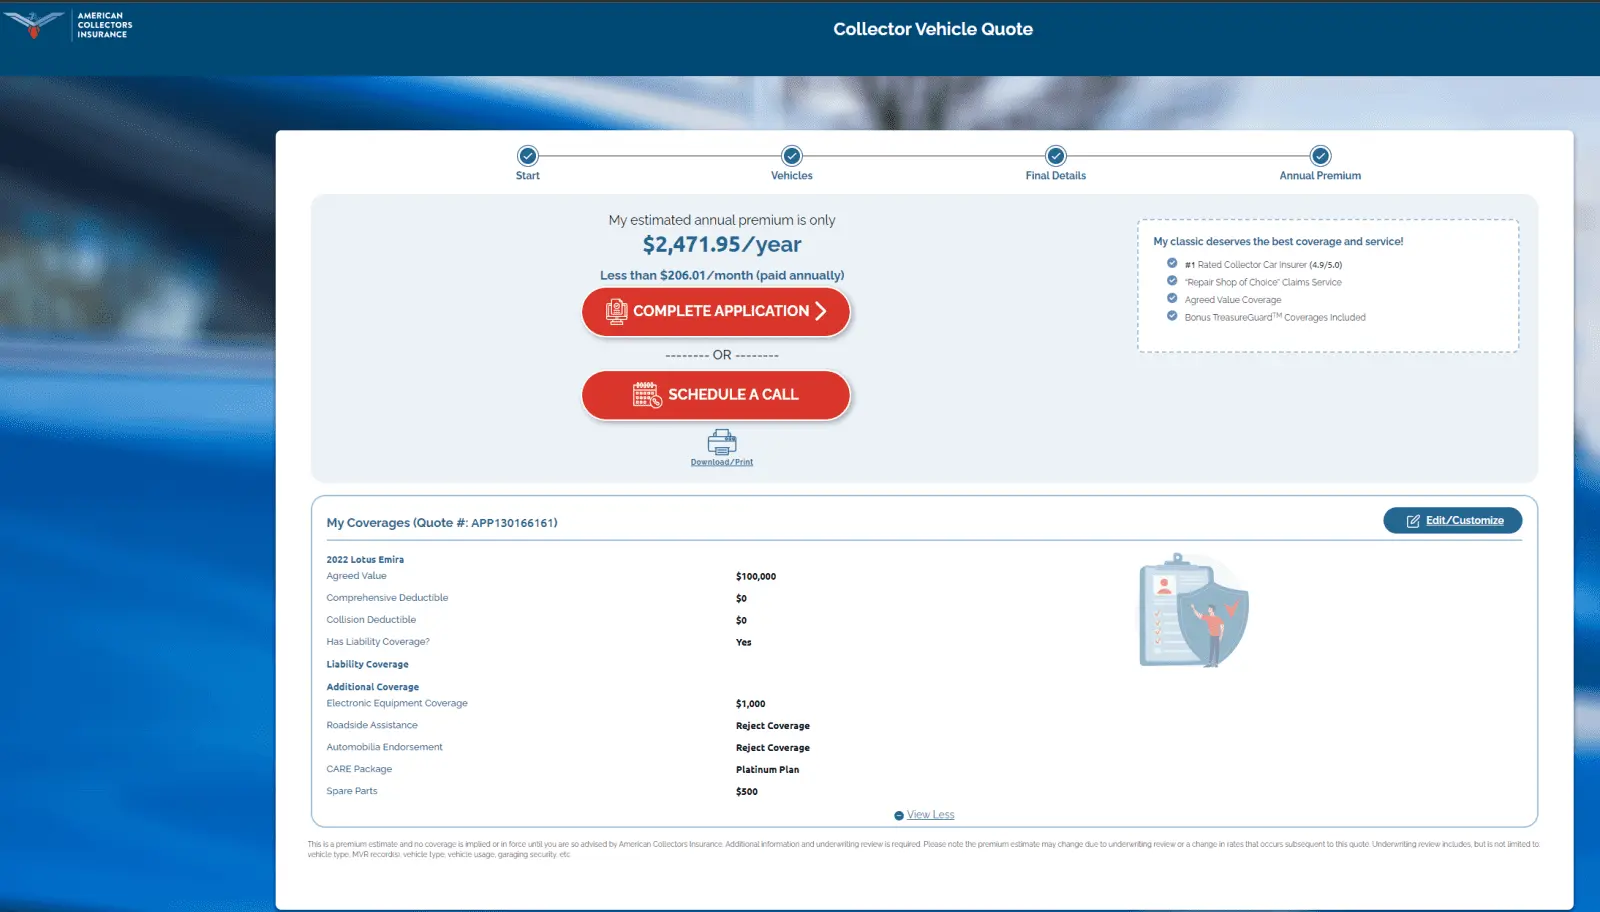Select the Annual Premium step circle
Screen dimensions: 1600x912
1320,156
